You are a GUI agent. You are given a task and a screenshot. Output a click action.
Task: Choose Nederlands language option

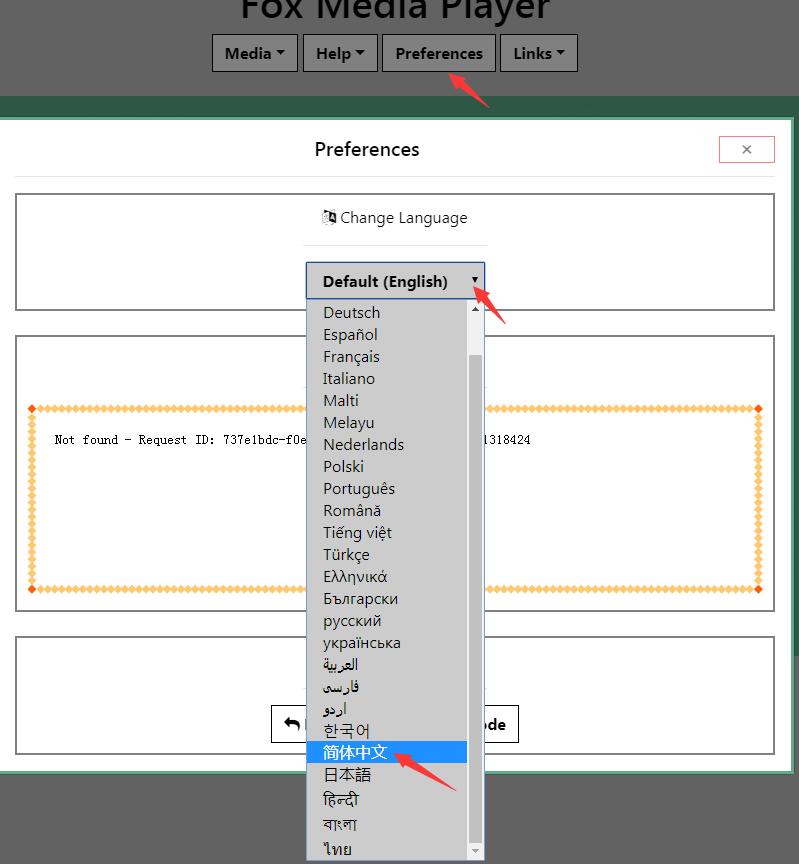386,445
